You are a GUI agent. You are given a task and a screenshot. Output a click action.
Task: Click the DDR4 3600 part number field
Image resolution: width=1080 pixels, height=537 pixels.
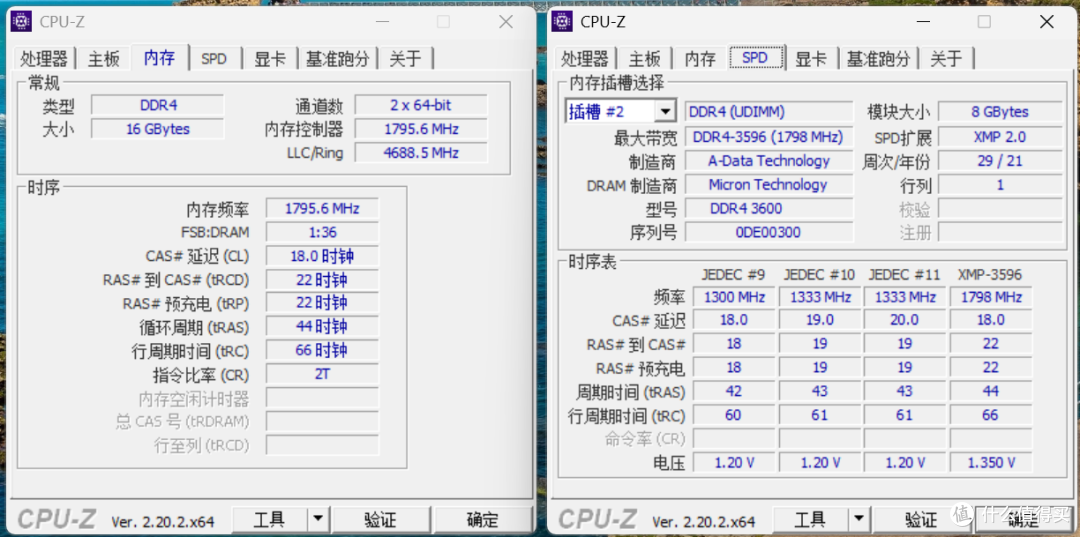point(769,208)
